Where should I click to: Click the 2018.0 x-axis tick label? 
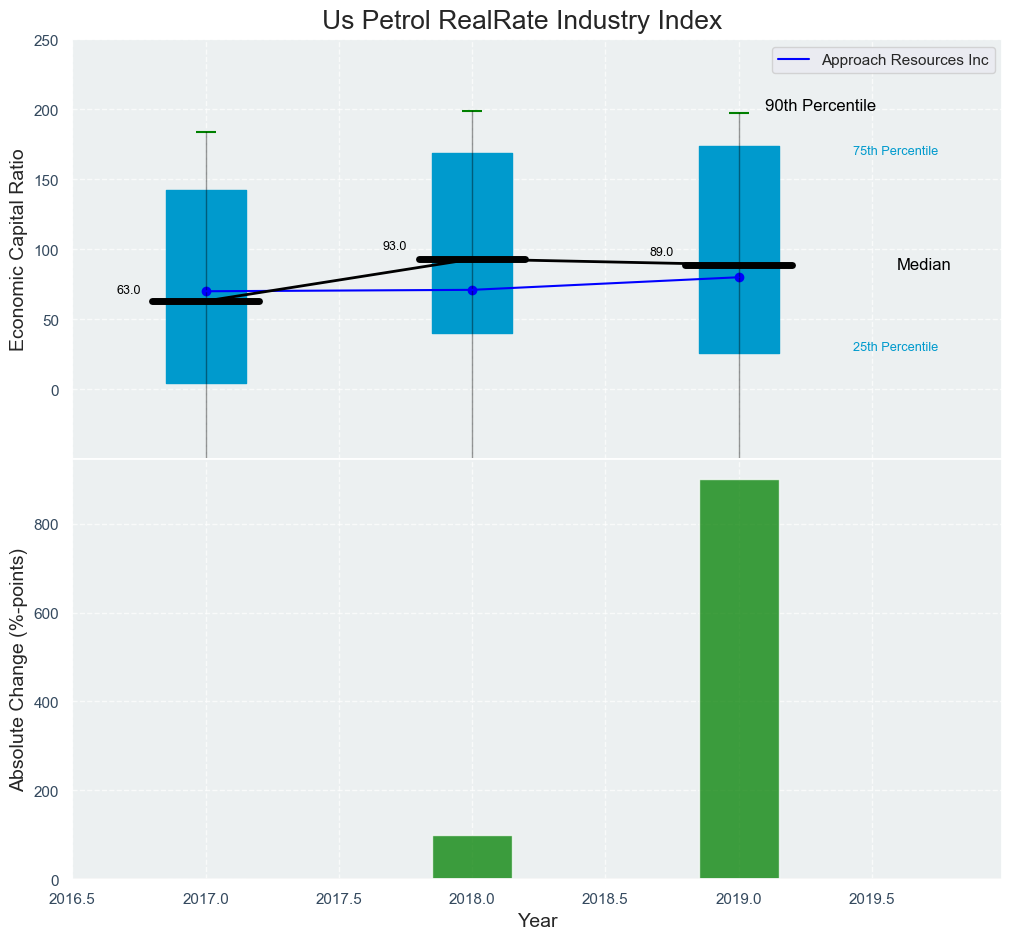[472, 897]
